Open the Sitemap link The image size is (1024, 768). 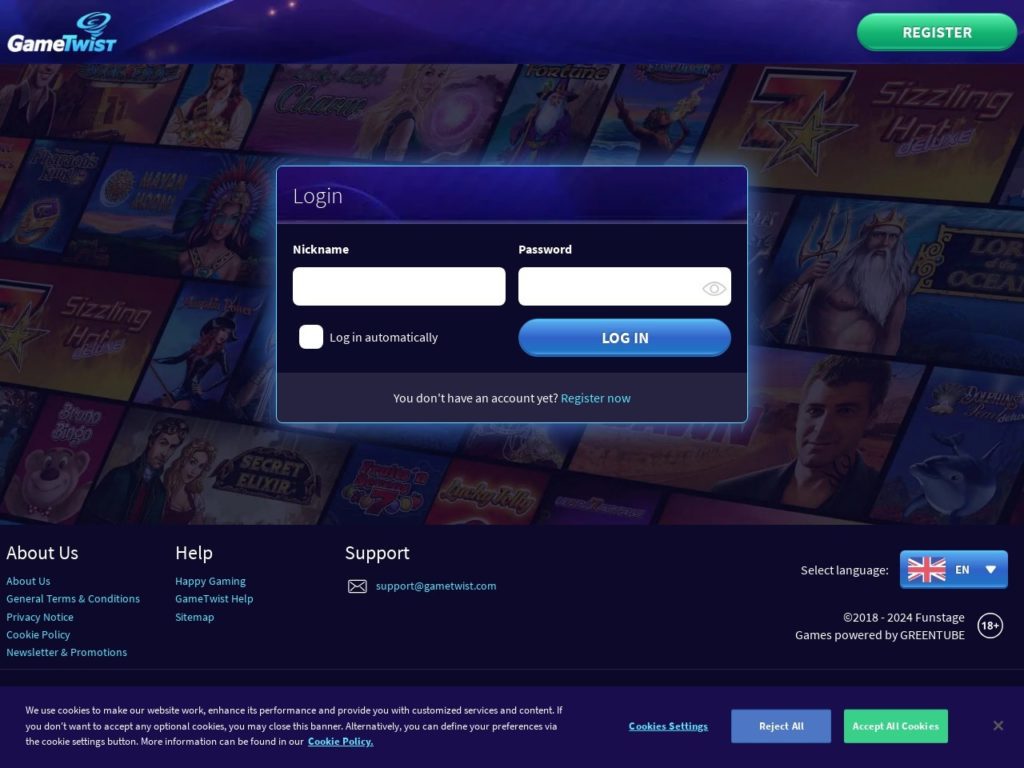point(195,617)
